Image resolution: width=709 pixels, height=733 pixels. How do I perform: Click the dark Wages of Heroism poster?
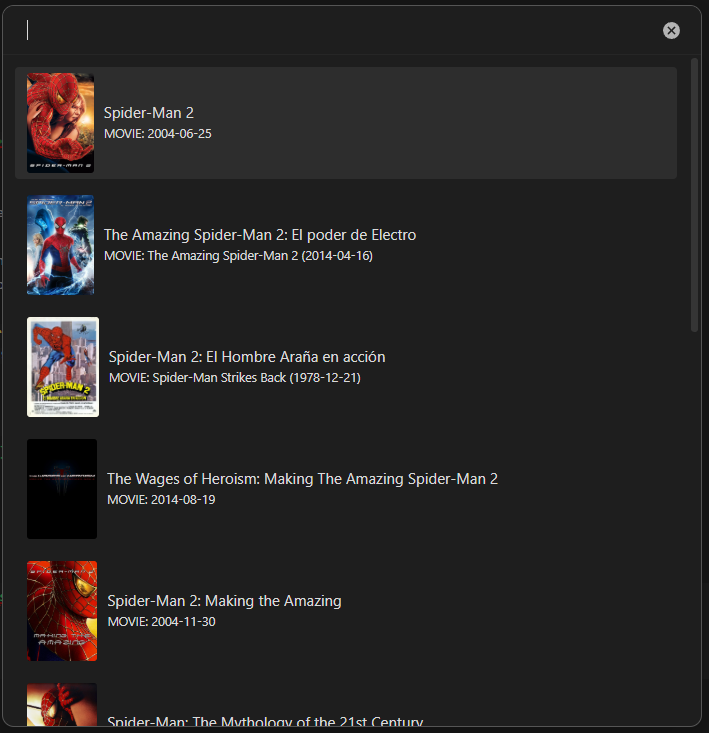click(62, 489)
